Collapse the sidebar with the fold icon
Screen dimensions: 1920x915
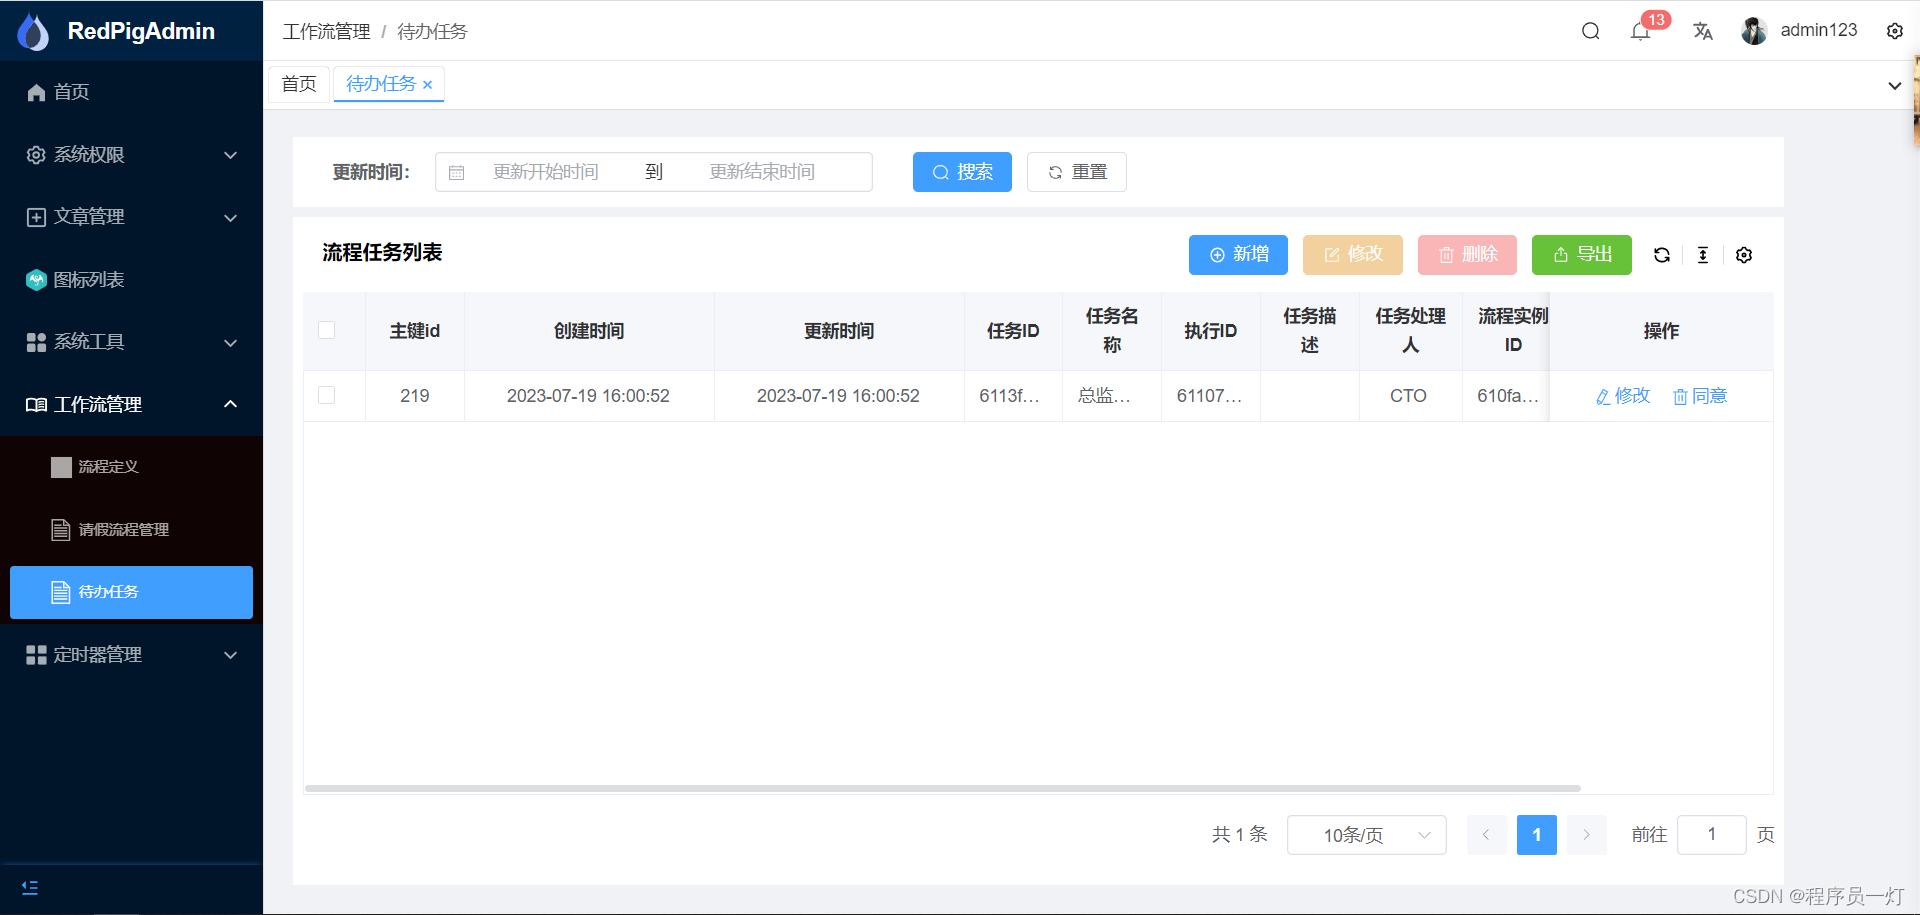(30, 888)
